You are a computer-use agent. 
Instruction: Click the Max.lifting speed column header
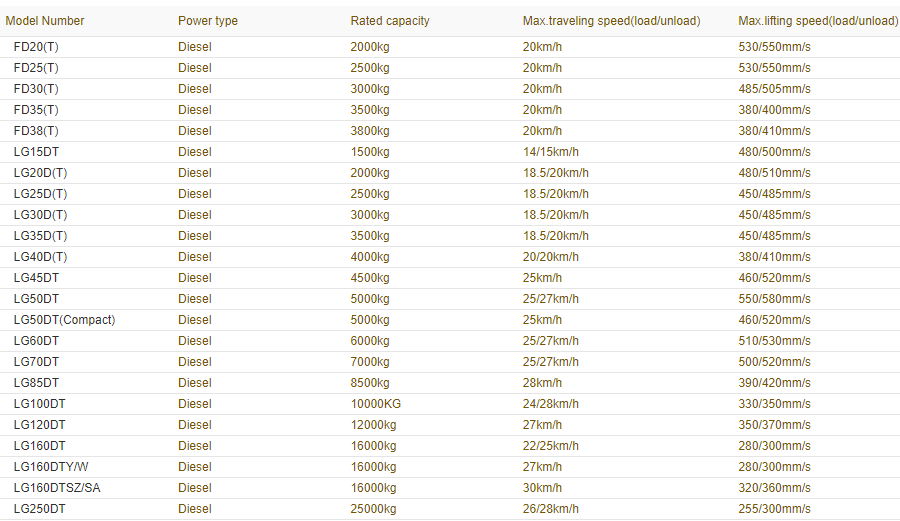pos(818,21)
